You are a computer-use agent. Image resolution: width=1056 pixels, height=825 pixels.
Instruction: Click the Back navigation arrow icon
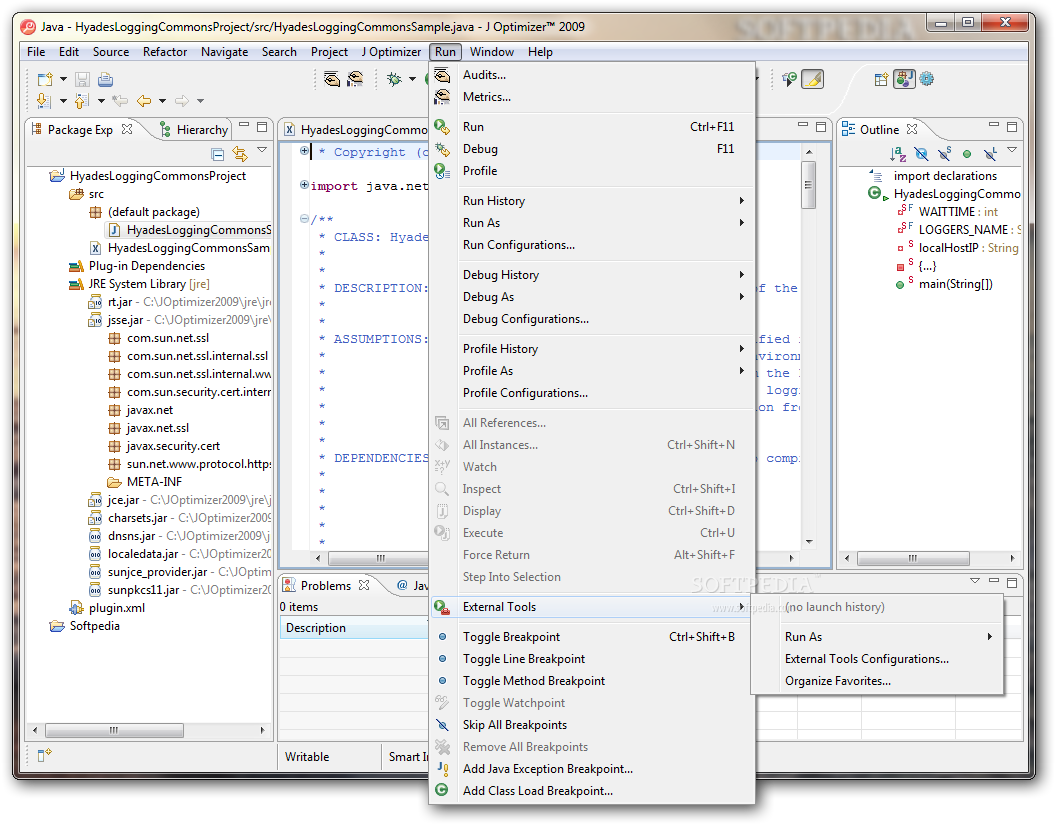(144, 101)
